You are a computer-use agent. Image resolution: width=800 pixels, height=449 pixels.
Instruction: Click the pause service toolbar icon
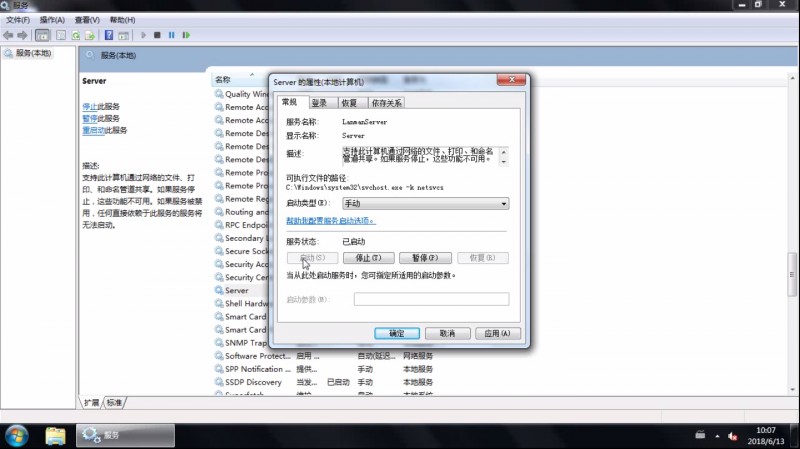(x=171, y=35)
